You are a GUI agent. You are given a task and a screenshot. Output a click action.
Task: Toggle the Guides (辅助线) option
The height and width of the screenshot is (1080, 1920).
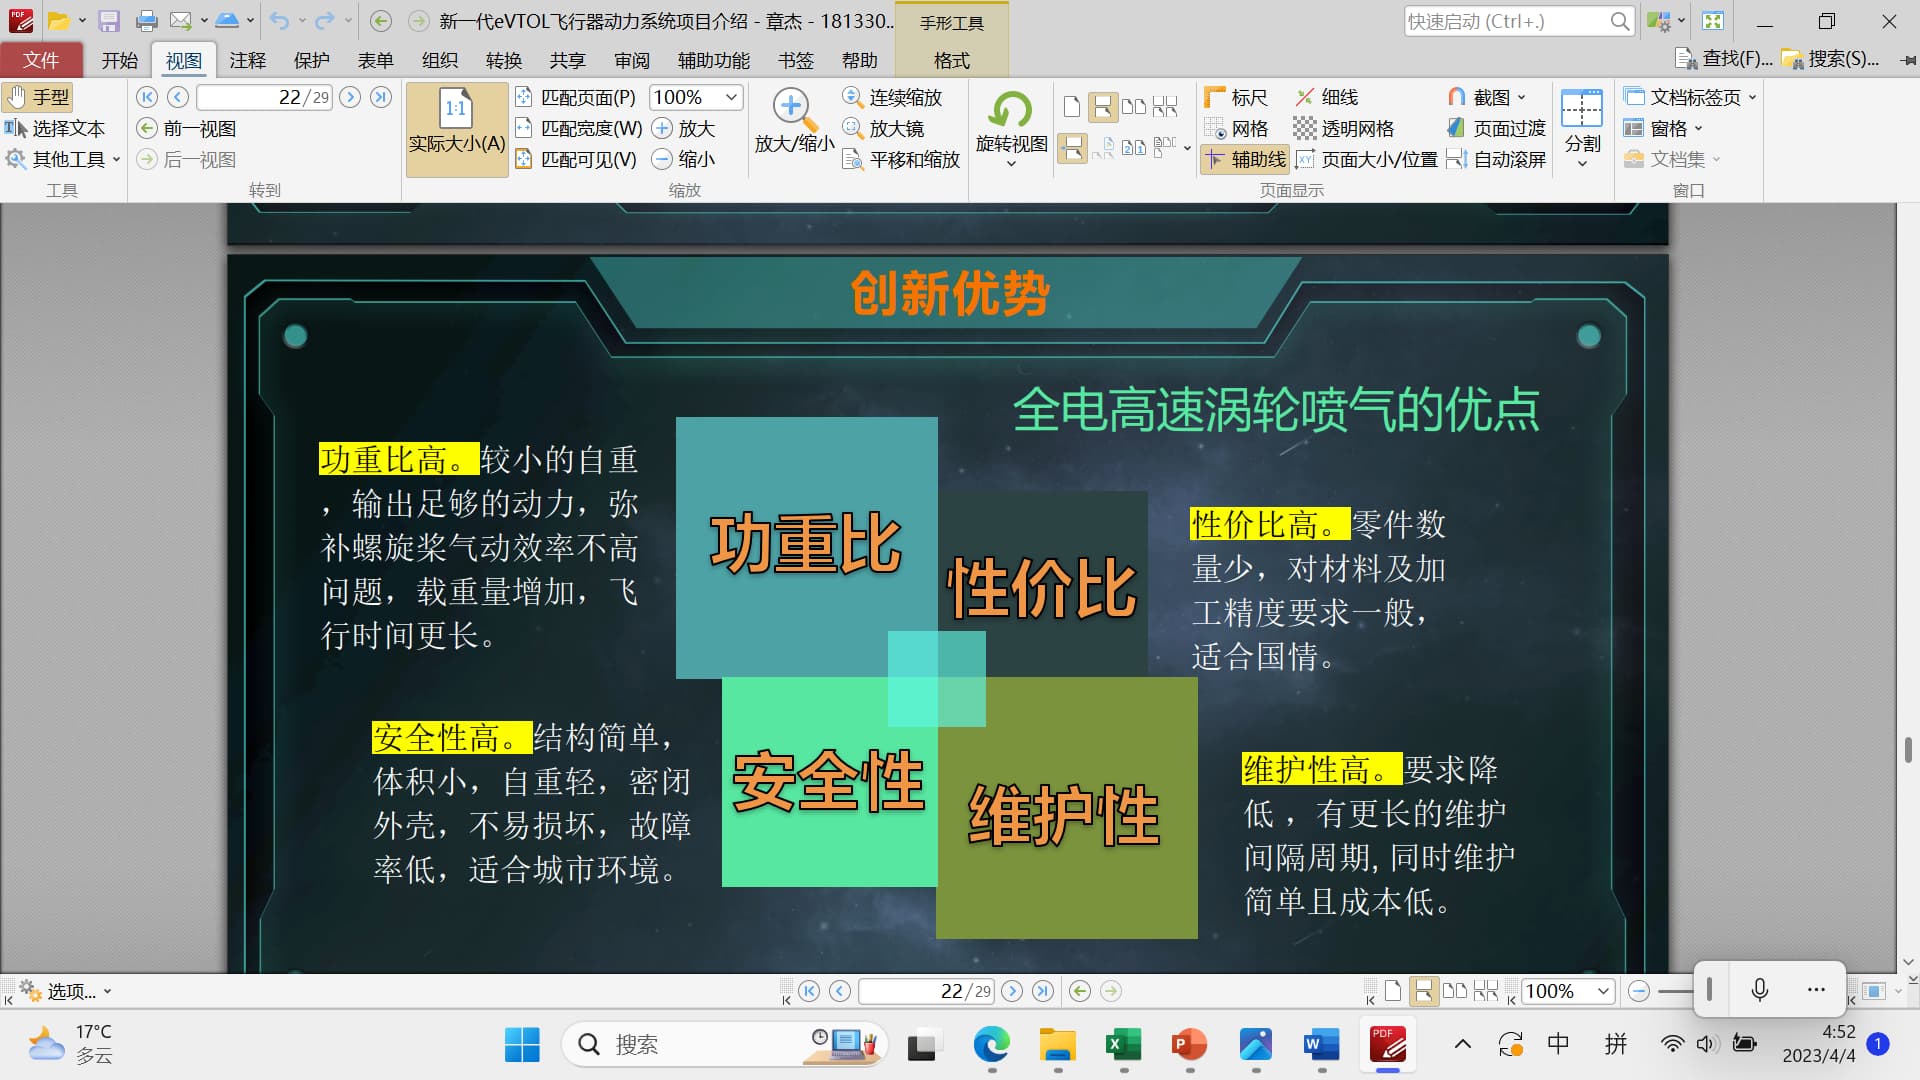click(1244, 159)
